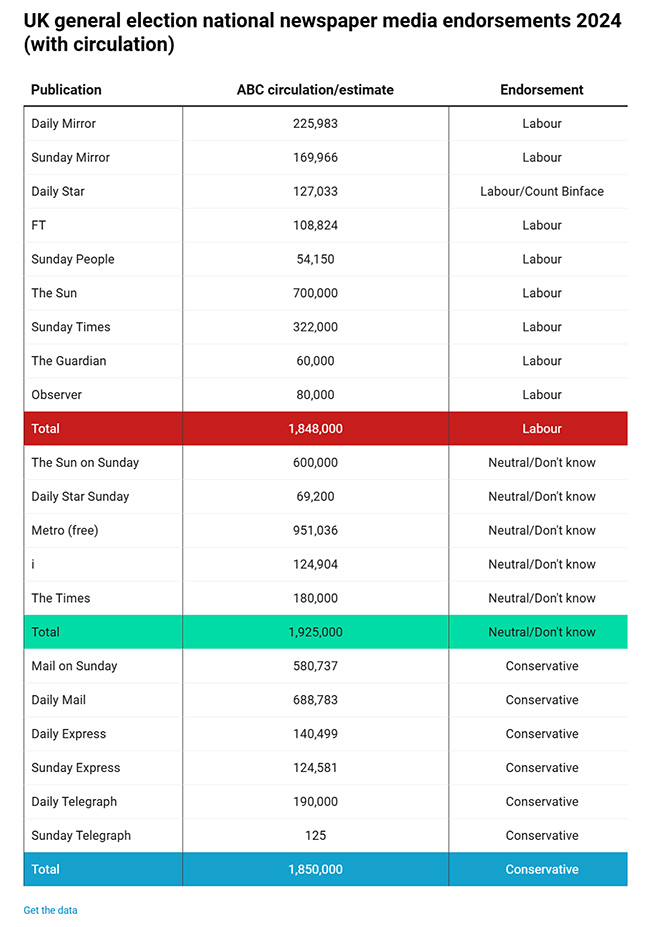This screenshot has height=927, width=660.
Task: Click the 'Get the data' link
Action: 50,910
